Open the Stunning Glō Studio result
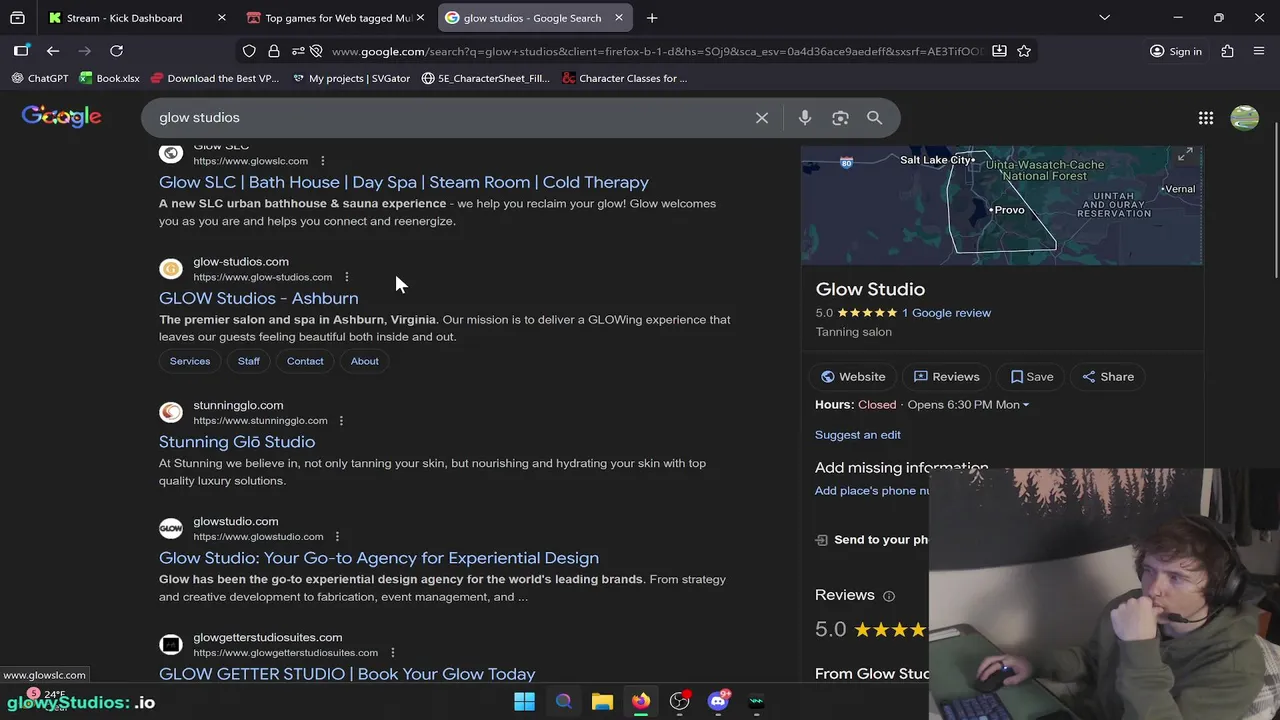Viewport: 1280px width, 720px height. tap(237, 442)
